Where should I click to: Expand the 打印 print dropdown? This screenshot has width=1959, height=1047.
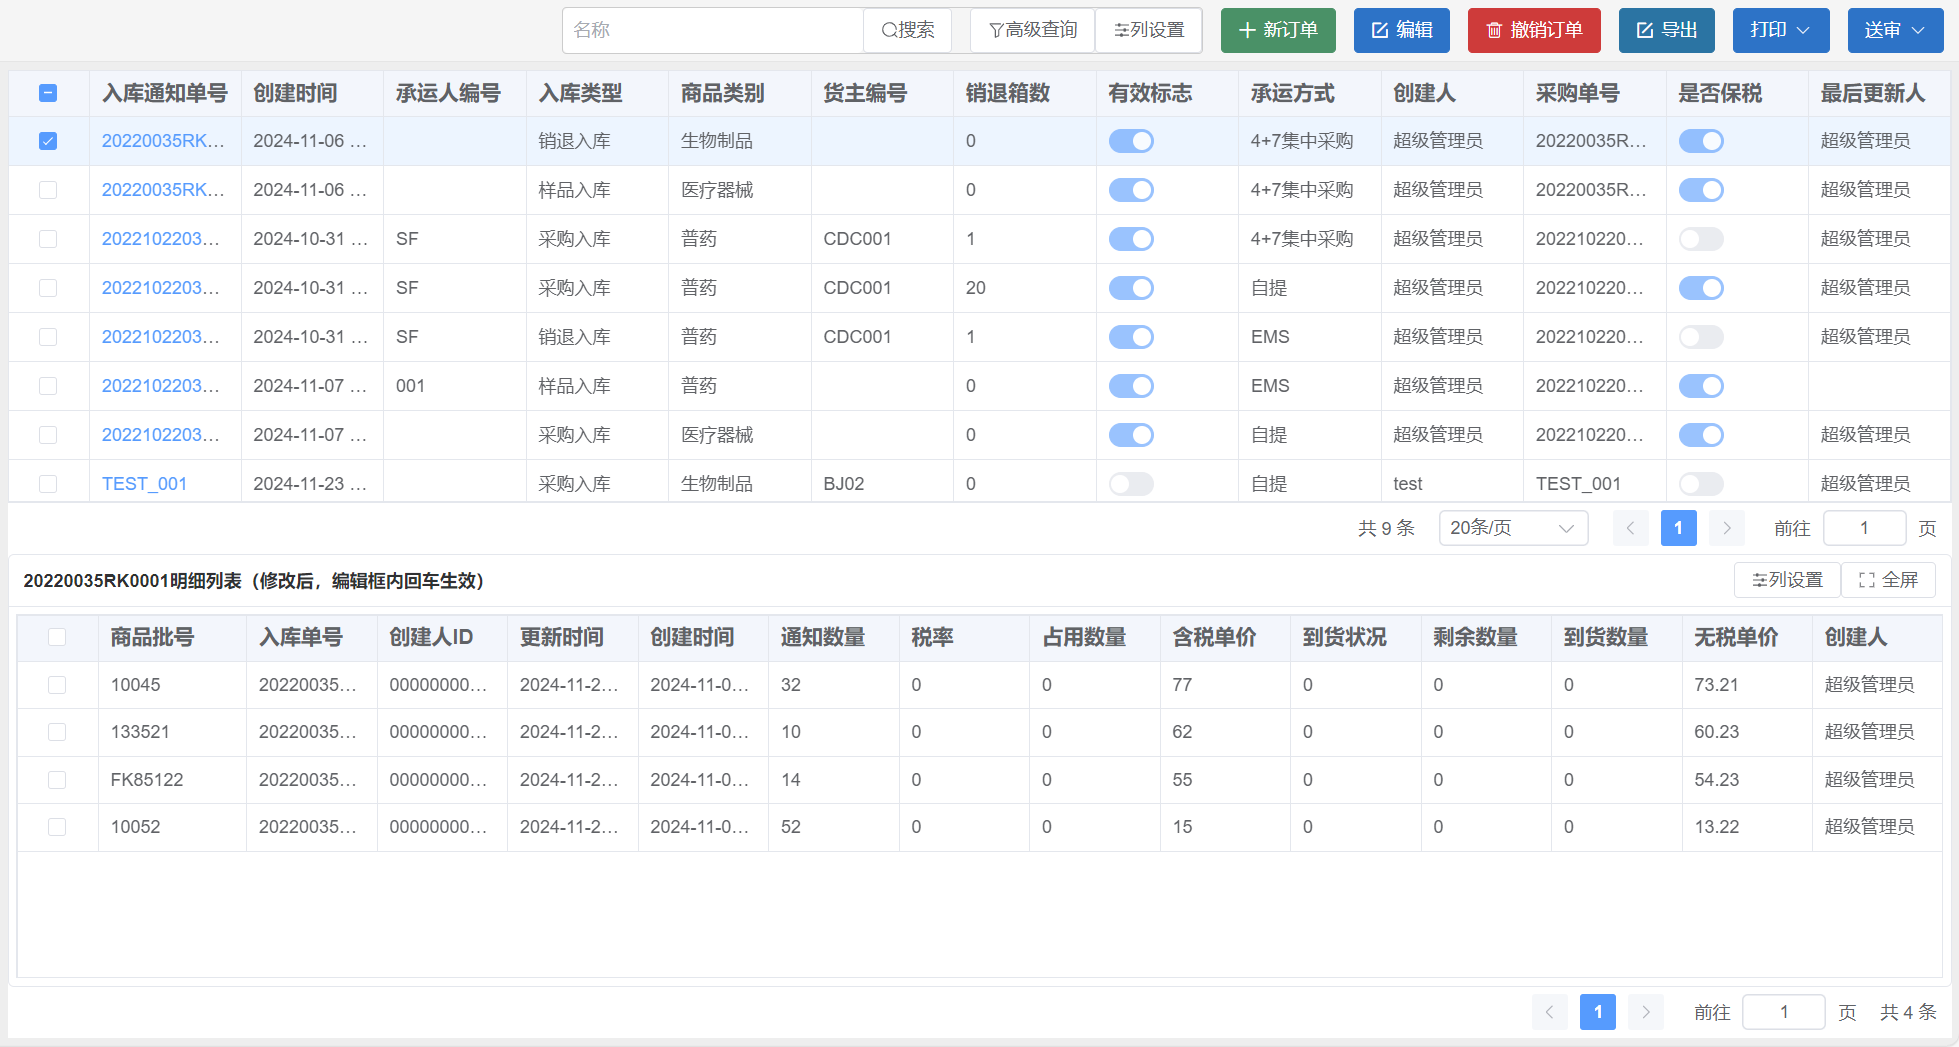coord(1781,30)
